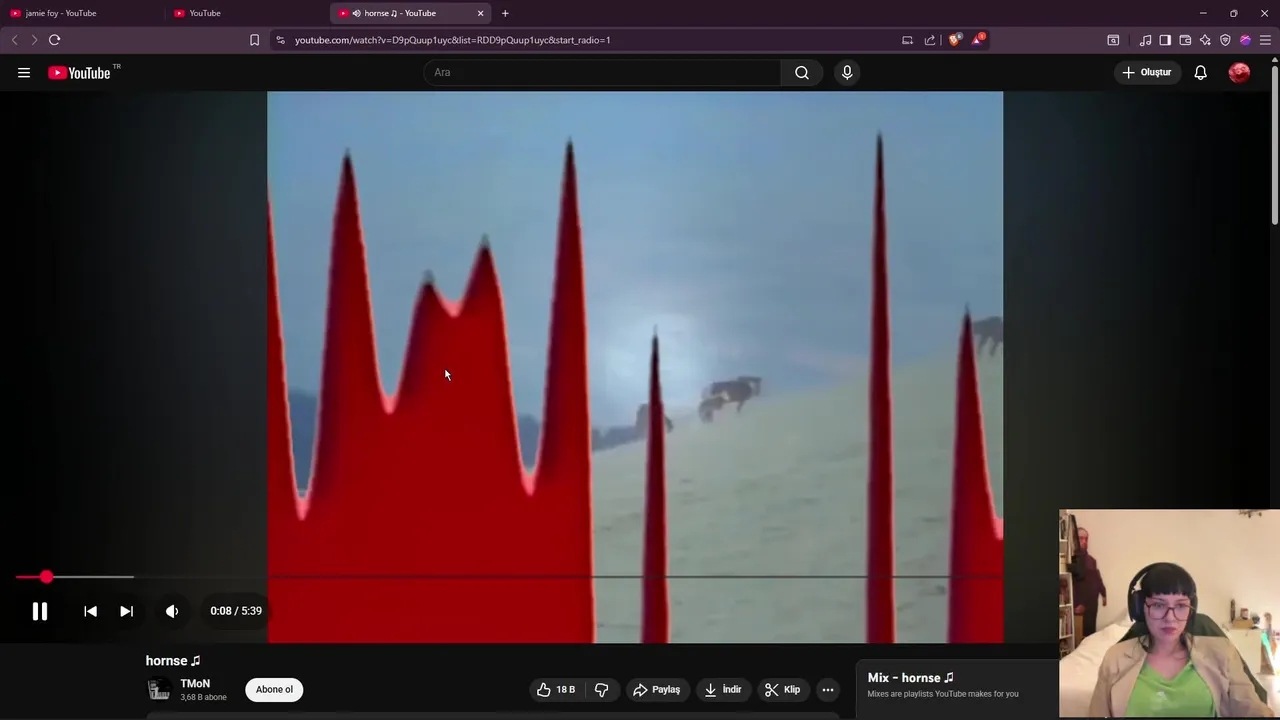Click the page vertical scrollbar
The height and width of the screenshot is (720, 1280).
click(1275, 143)
